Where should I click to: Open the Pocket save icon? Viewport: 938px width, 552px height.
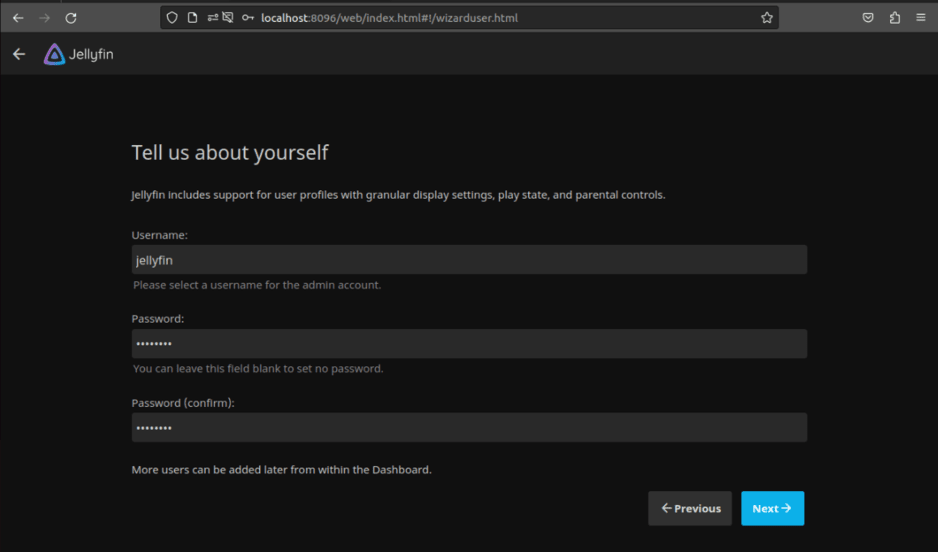(868, 18)
